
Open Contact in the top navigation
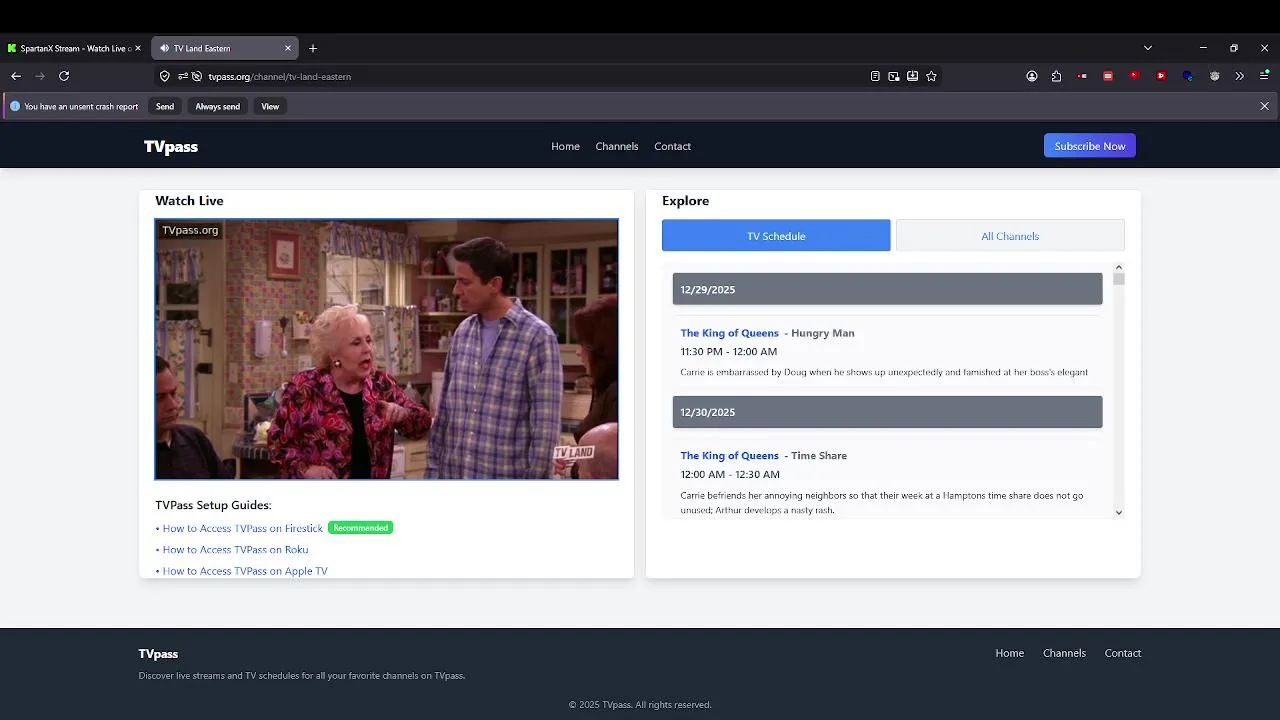(x=672, y=146)
